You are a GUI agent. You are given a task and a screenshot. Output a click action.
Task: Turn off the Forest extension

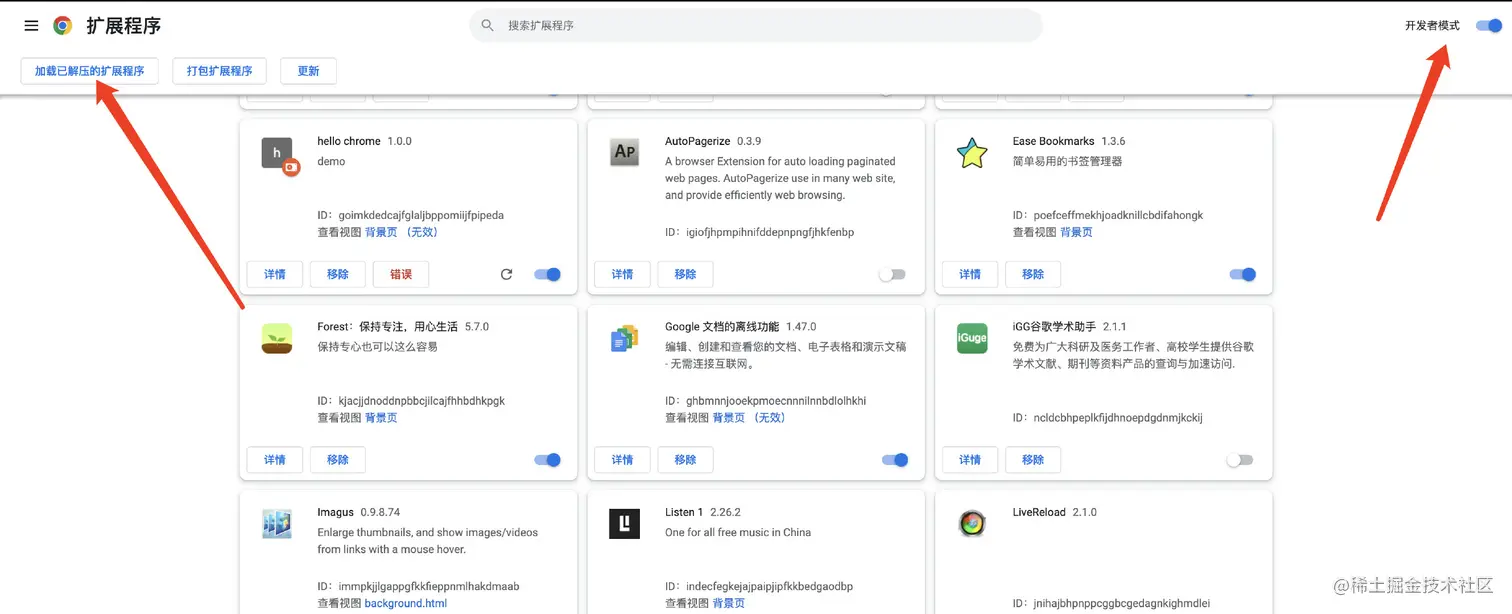pyautogui.click(x=547, y=460)
